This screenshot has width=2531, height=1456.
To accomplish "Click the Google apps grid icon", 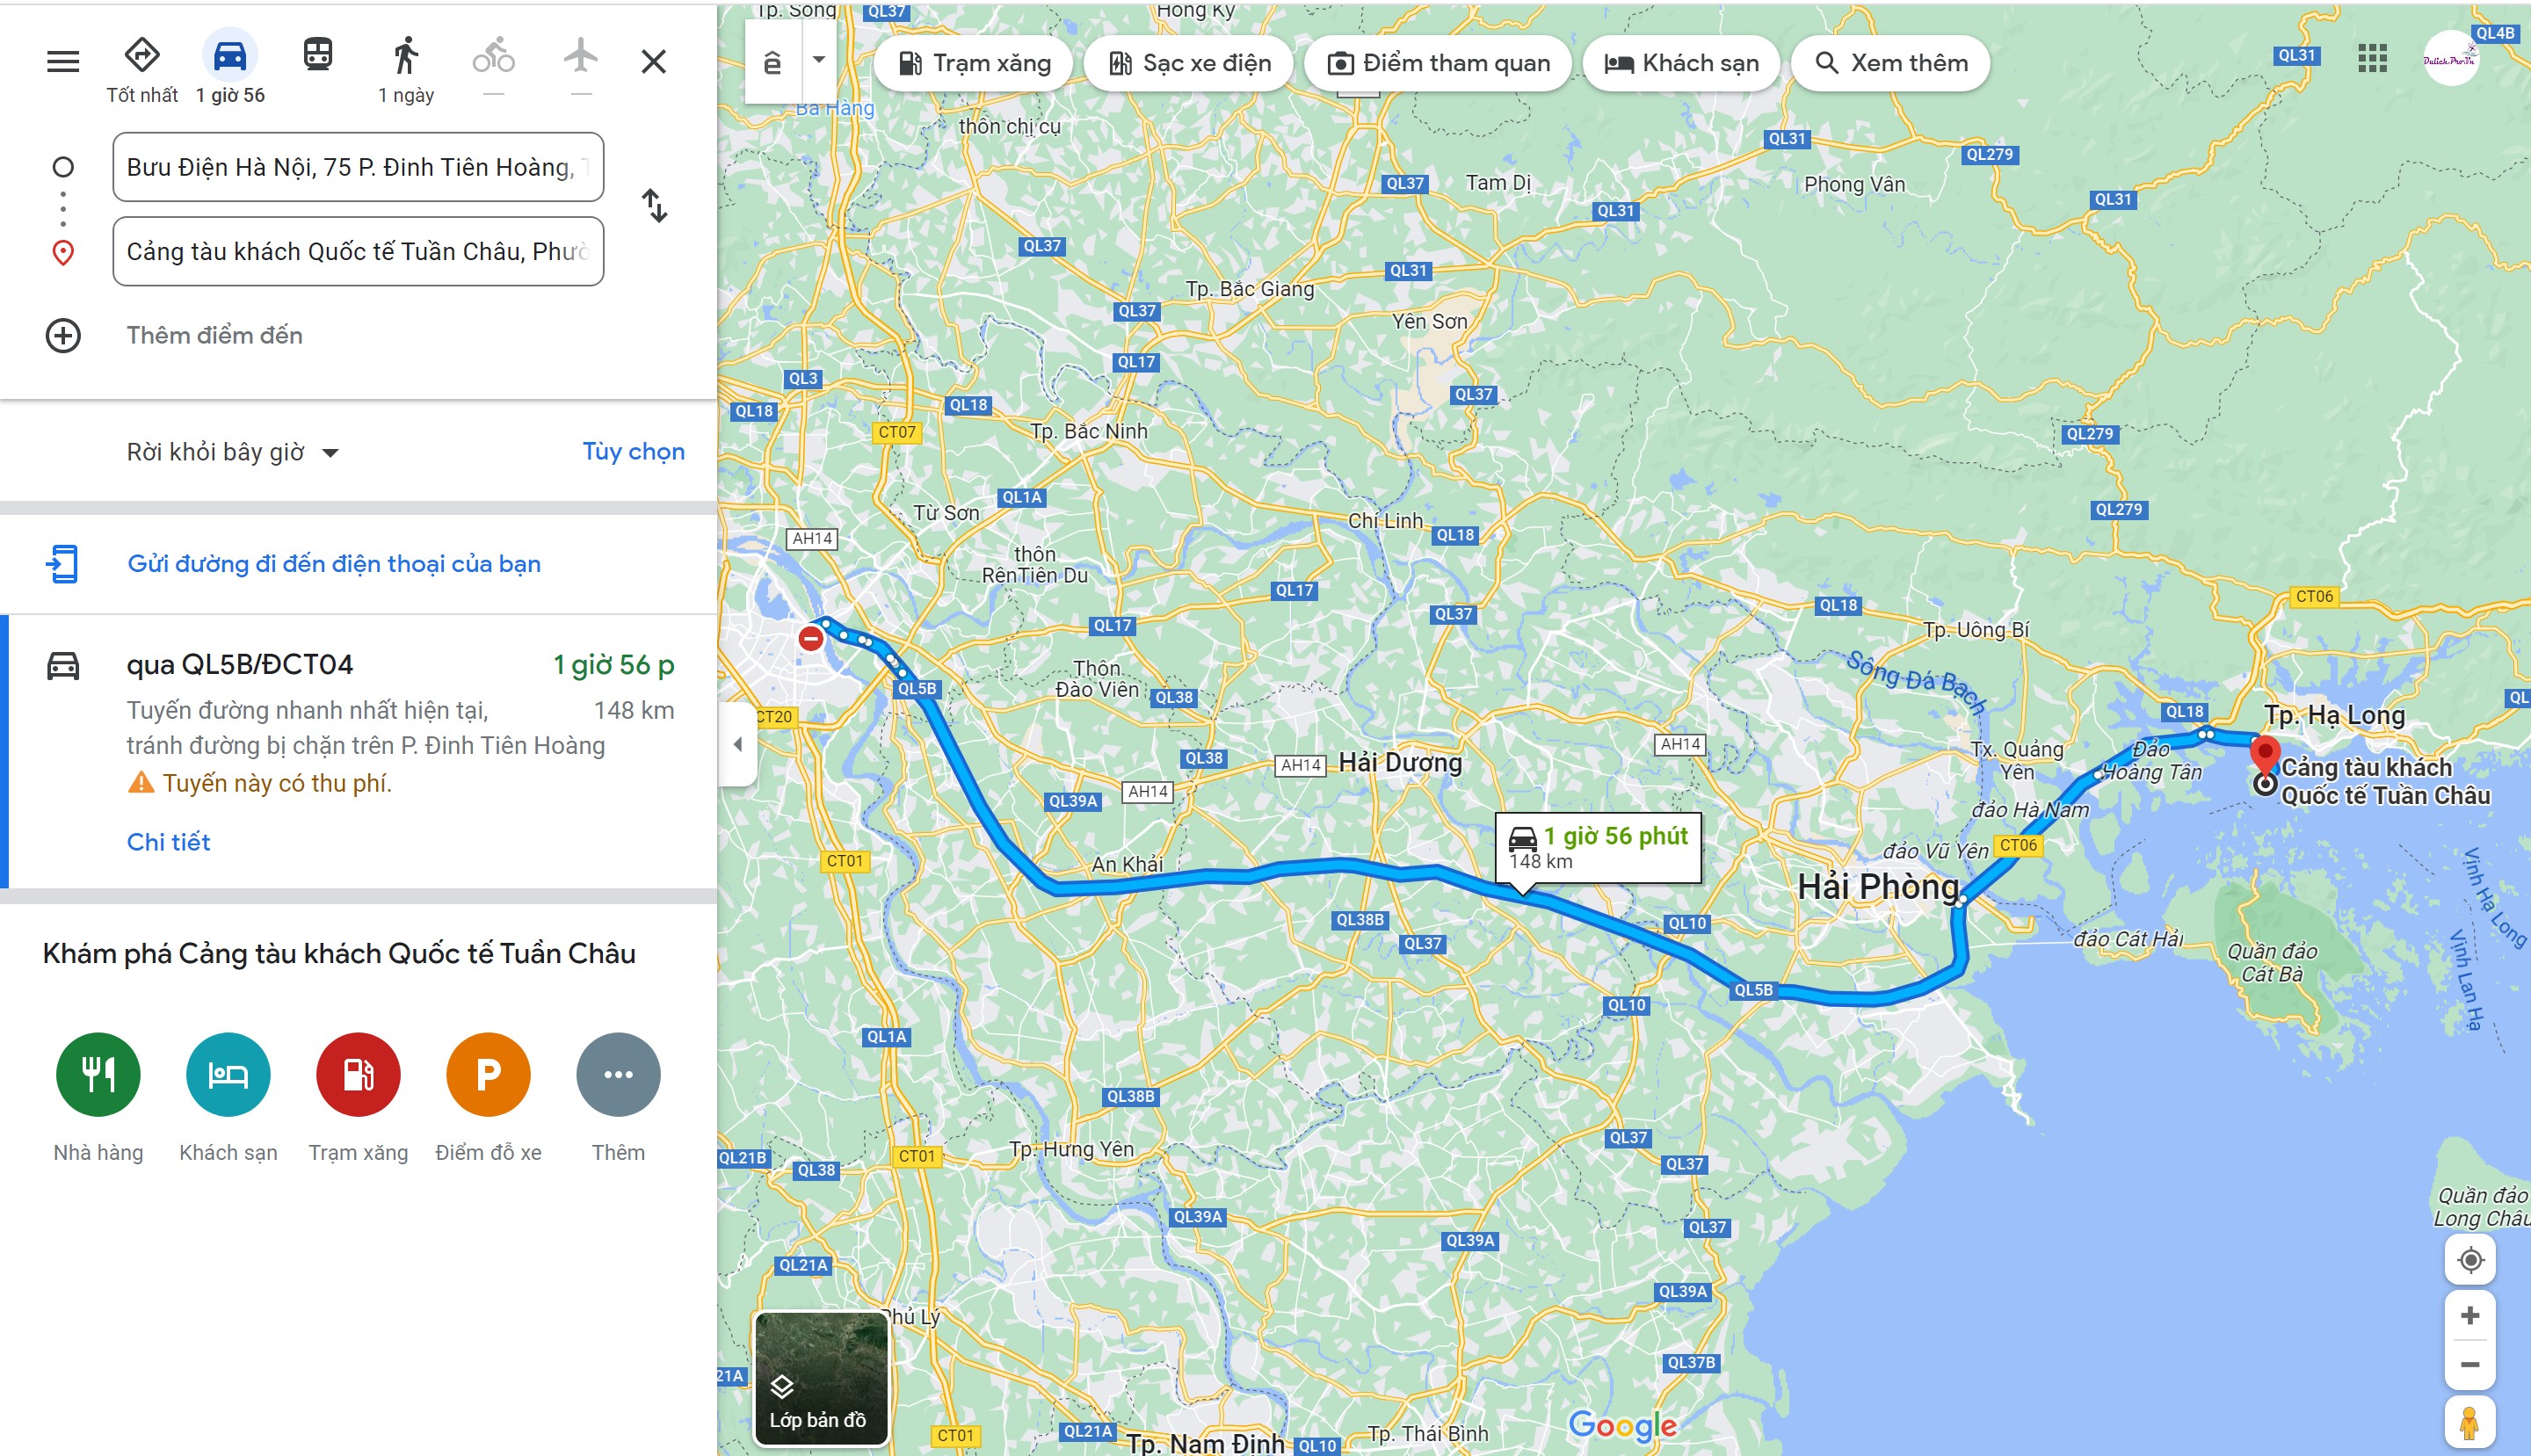I will click(2372, 59).
